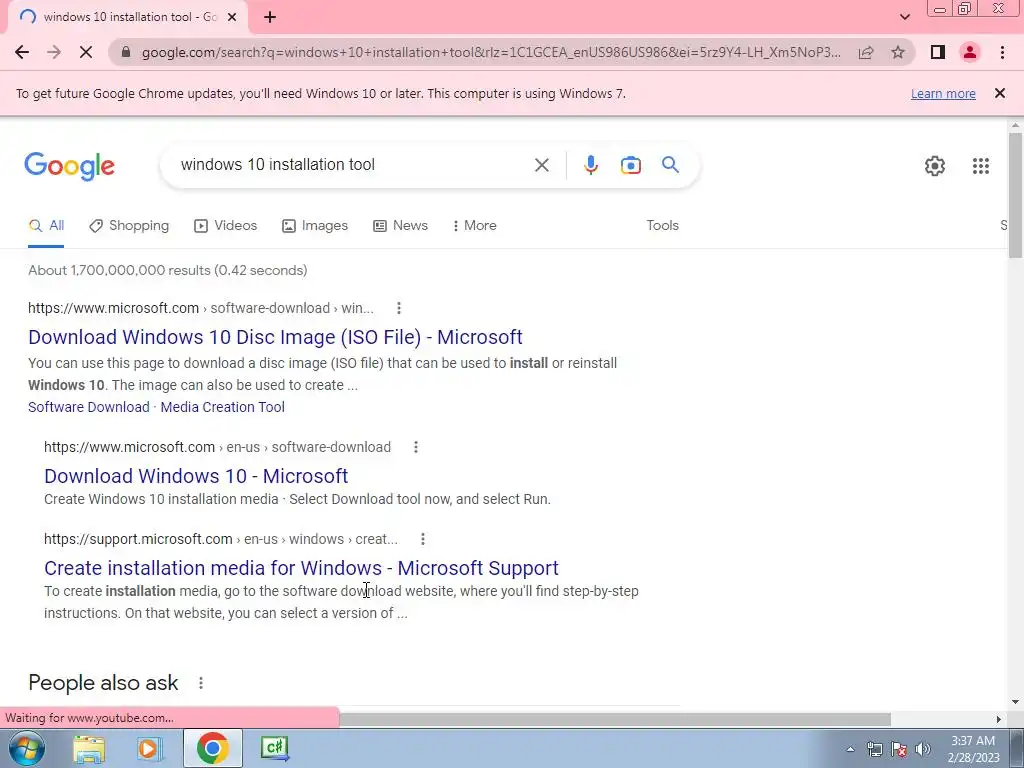Clear the search query text
Image resolution: width=1024 pixels, height=768 pixels.
pyautogui.click(x=541, y=165)
